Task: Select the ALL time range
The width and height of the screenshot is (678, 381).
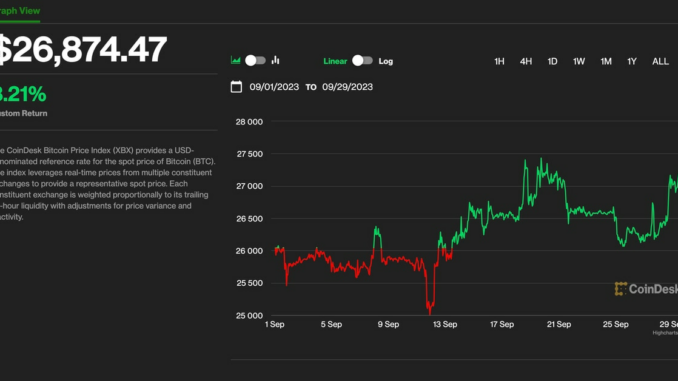Action: click(660, 61)
